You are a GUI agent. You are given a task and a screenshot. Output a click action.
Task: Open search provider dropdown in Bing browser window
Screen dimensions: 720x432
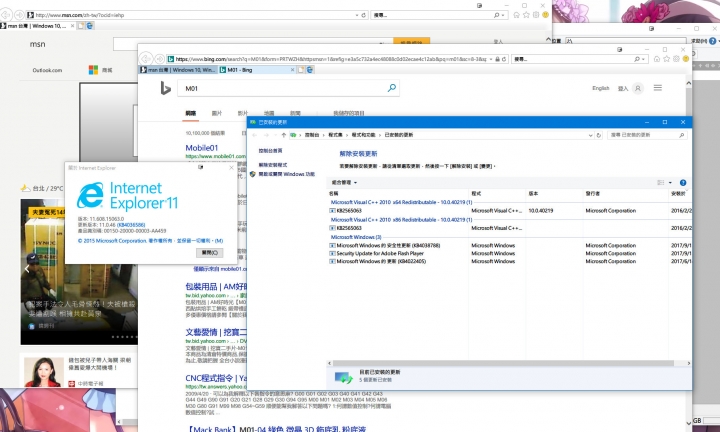click(x=643, y=59)
